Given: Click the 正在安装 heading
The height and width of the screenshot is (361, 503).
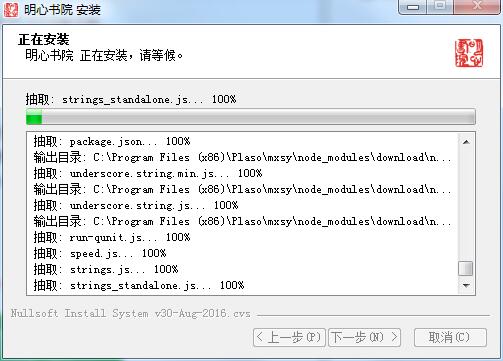Looking at the screenshot, I should click(44, 39).
